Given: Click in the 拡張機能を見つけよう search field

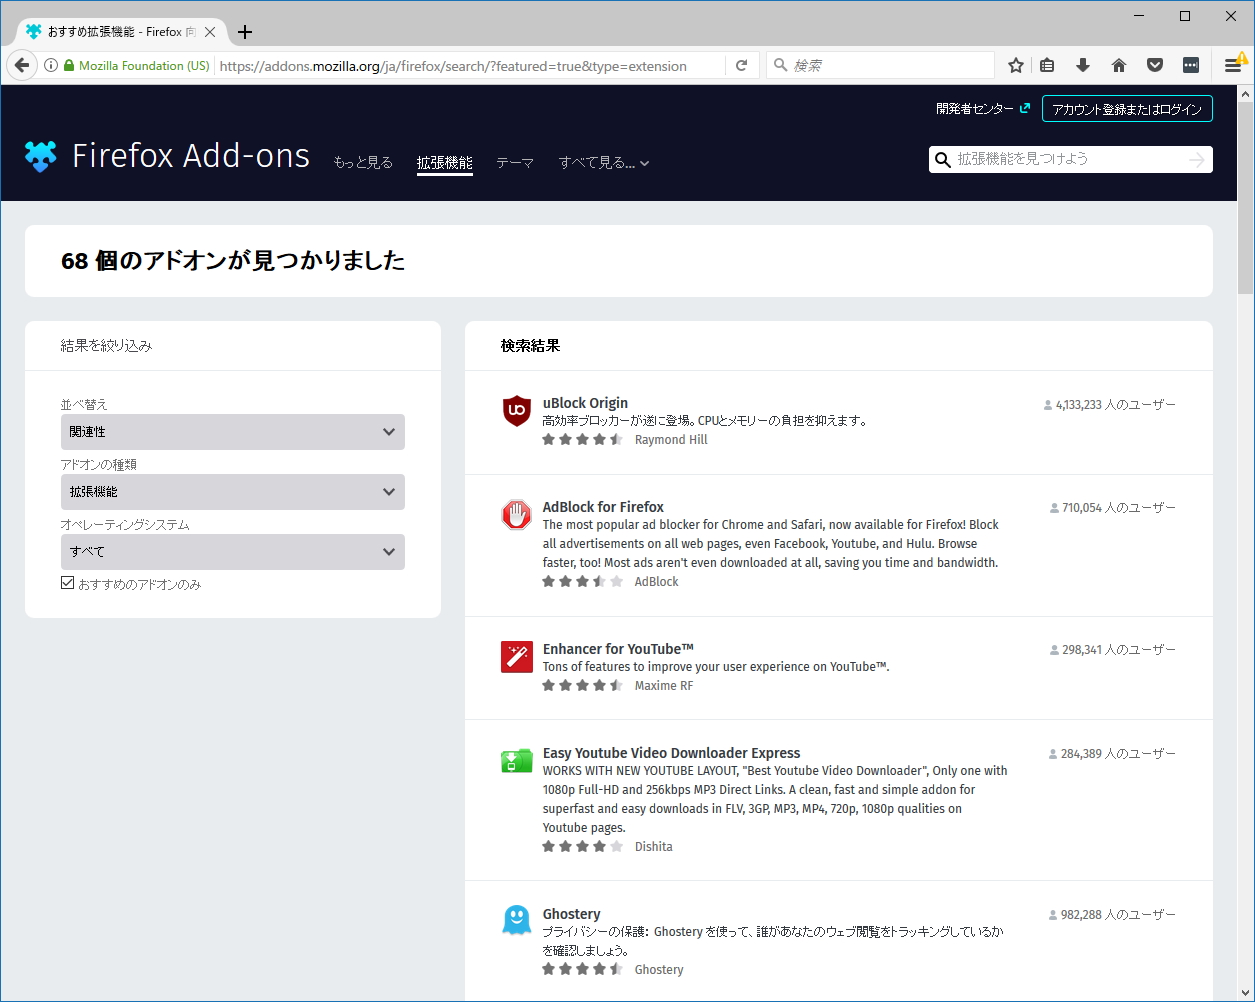Looking at the screenshot, I should pos(1070,160).
